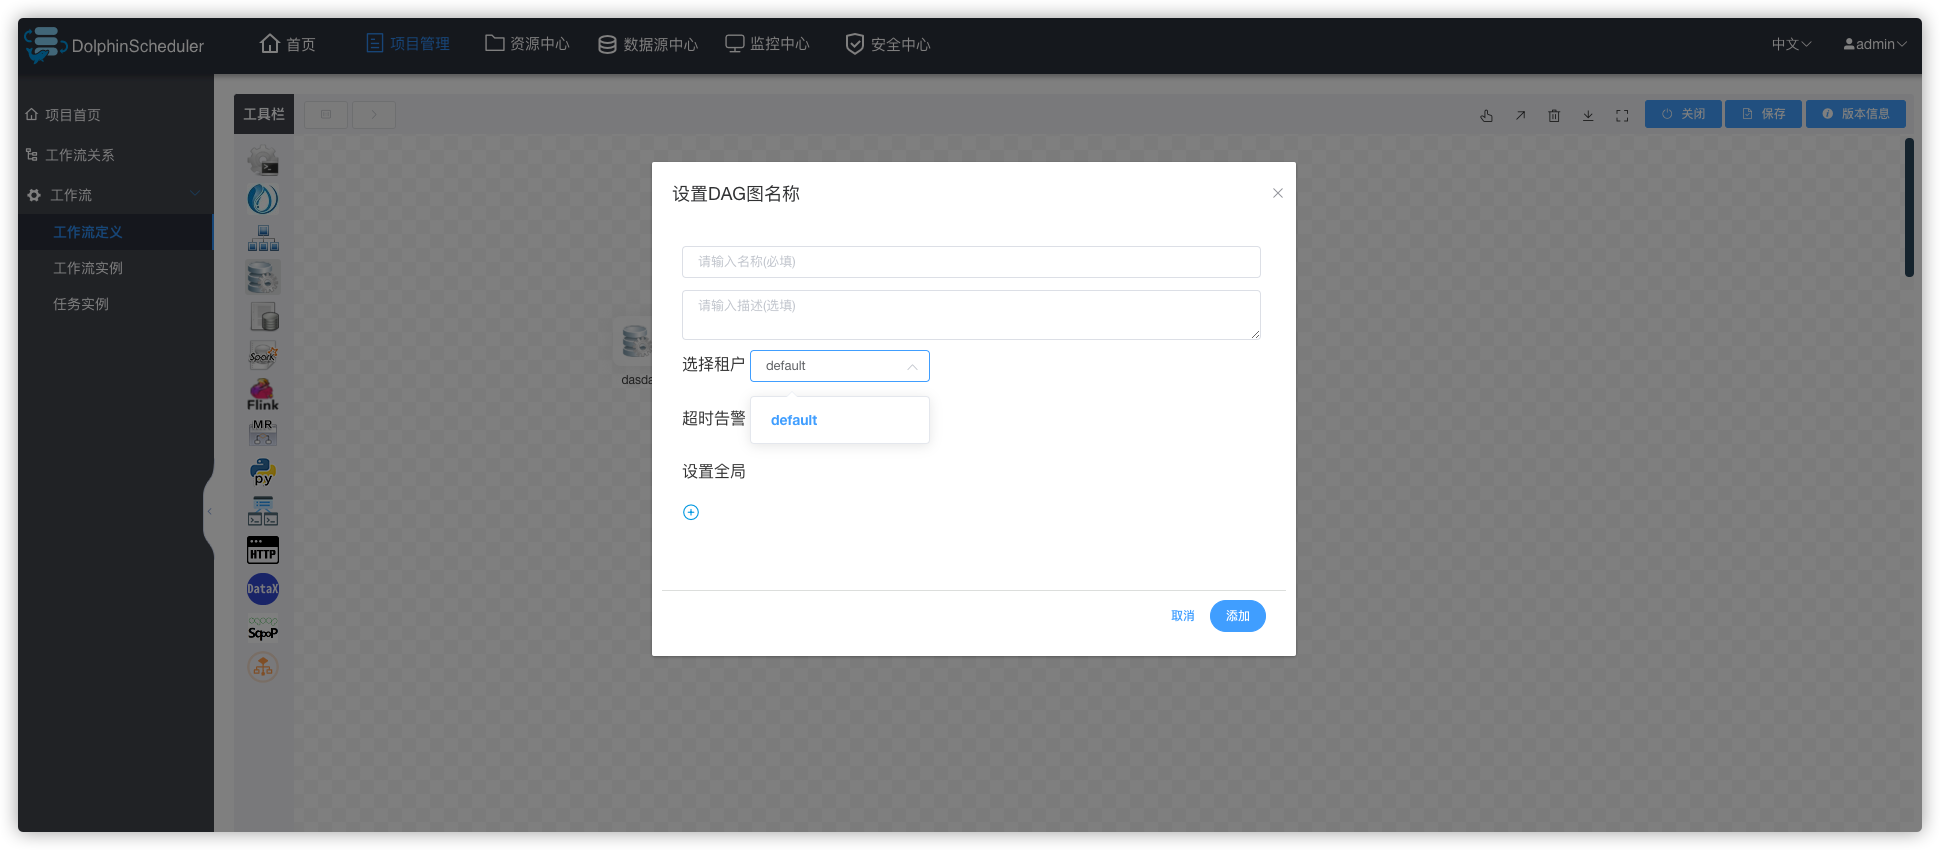
Task: Click the canvas vertical scrollbar
Action: [x=1909, y=208]
